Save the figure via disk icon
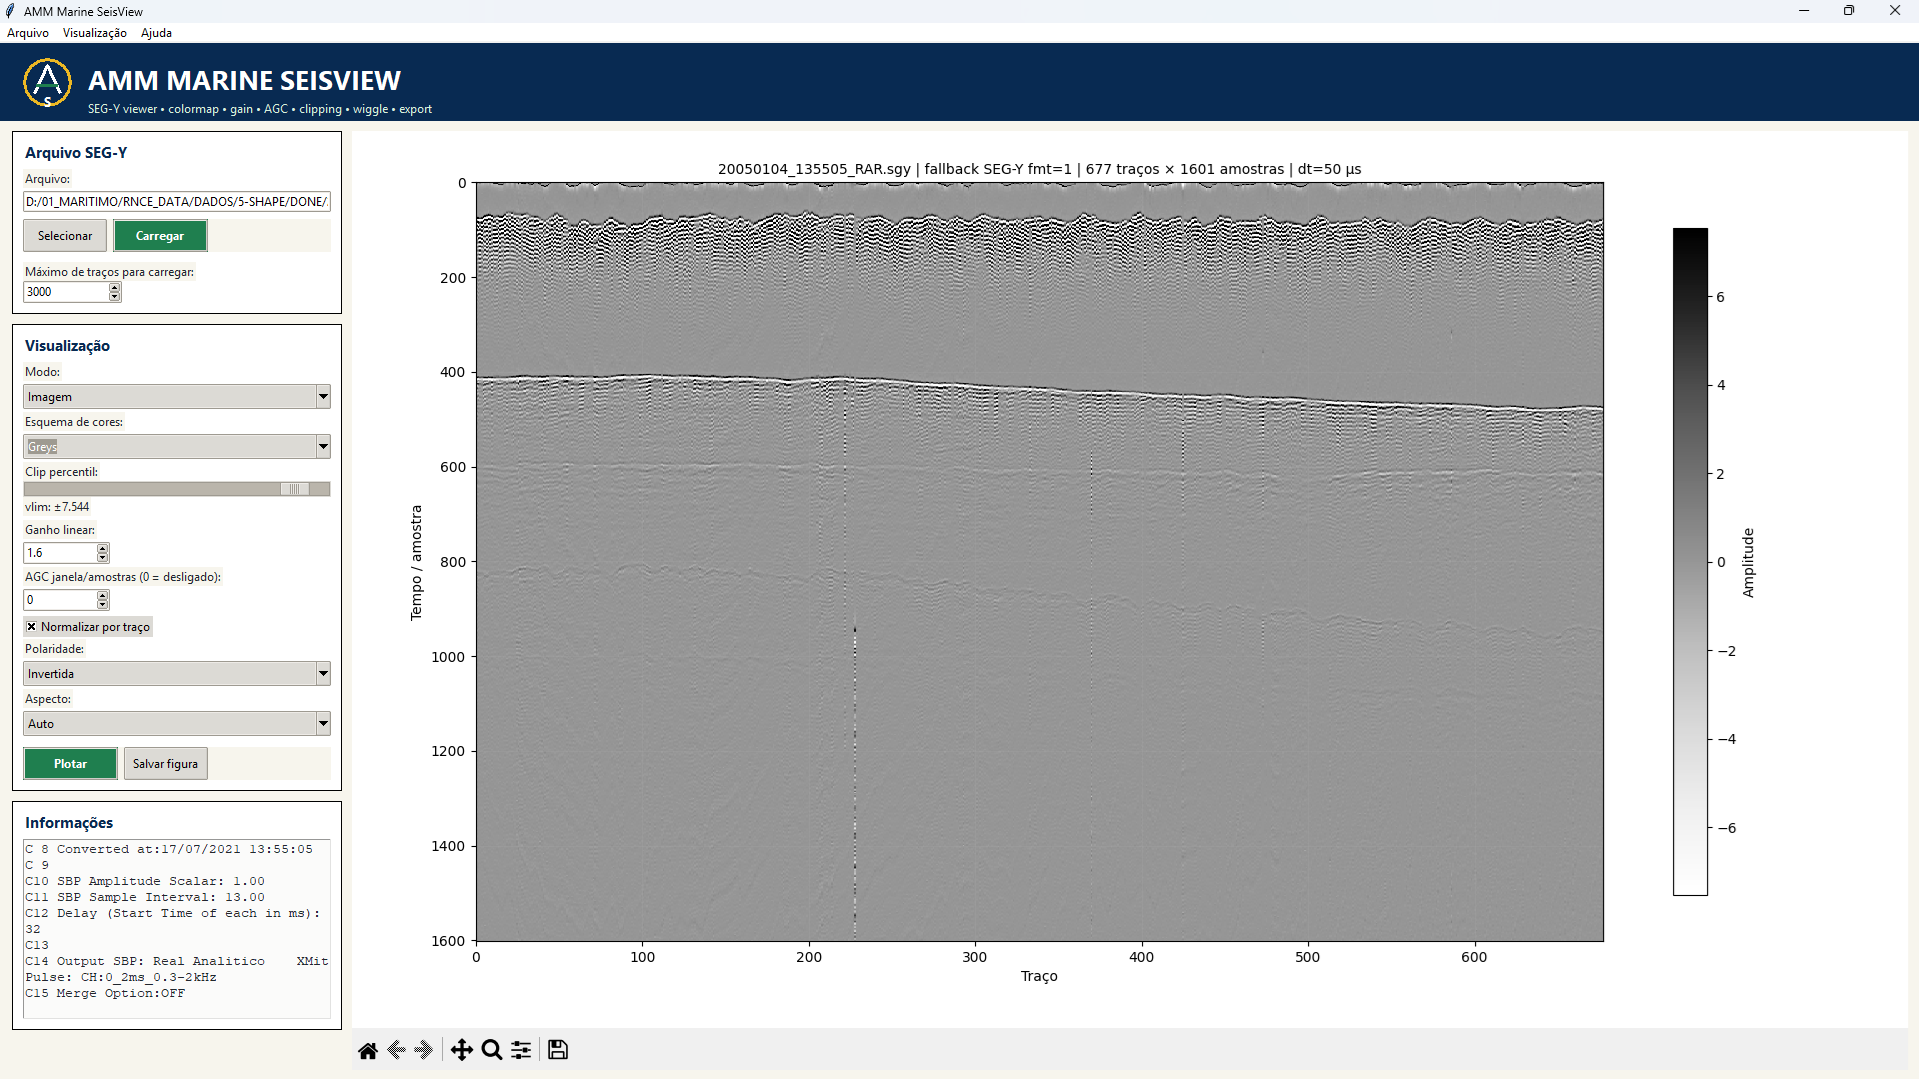Image resolution: width=1919 pixels, height=1079 pixels. pos(558,1050)
